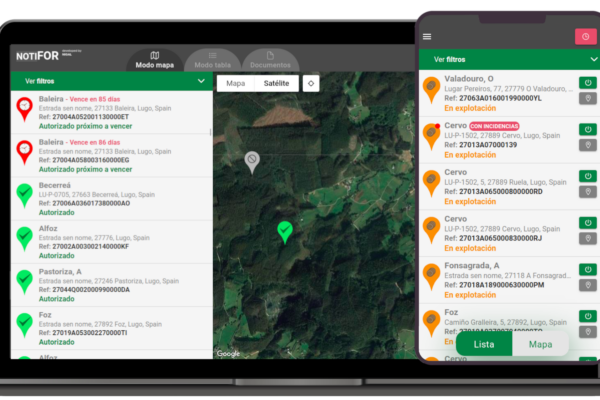Click red clock pin for Baleira 86 días
Screen dimensions: 600x400
pyautogui.click(x=24, y=152)
